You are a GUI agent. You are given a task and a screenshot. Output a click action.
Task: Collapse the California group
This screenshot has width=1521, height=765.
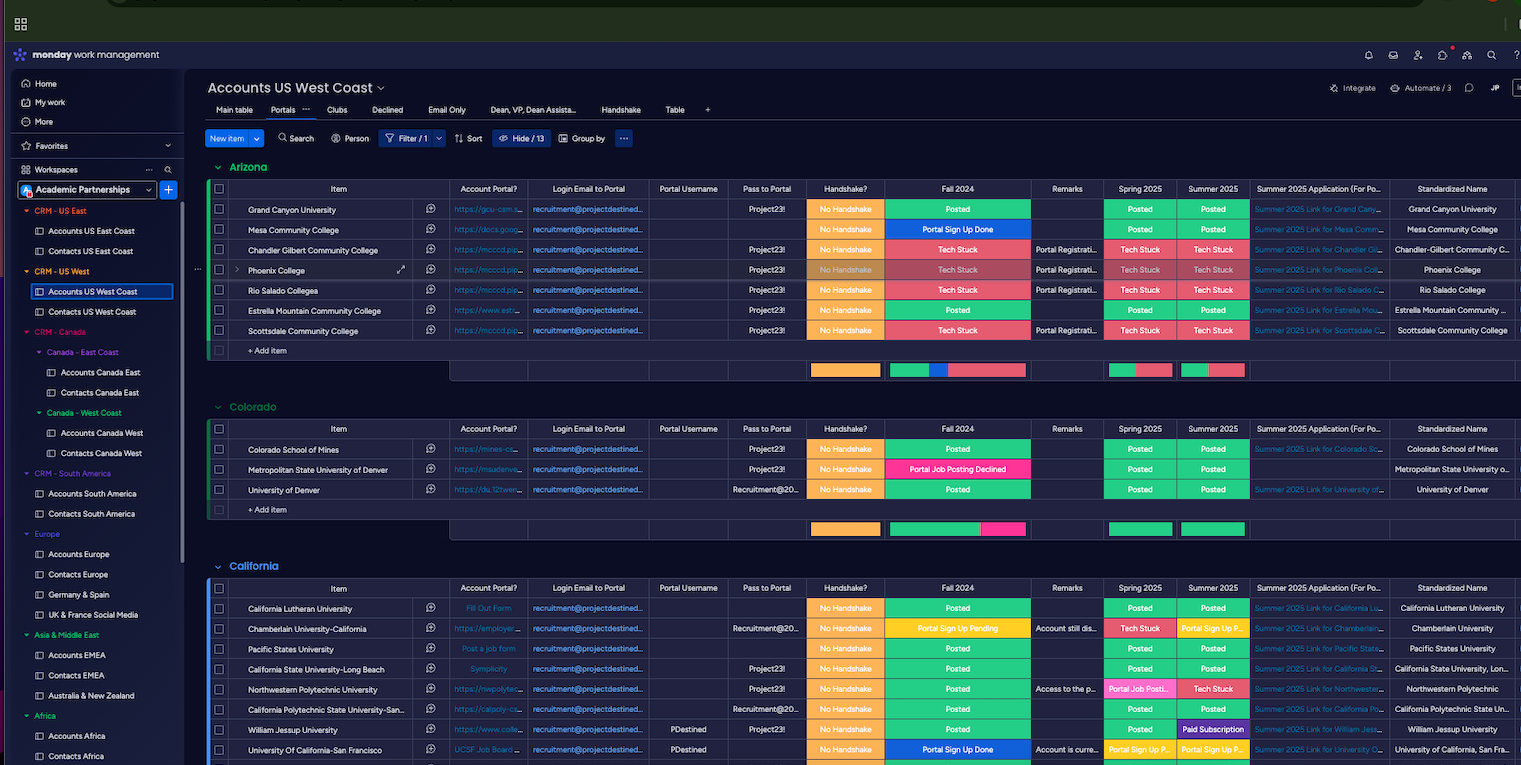(x=217, y=566)
